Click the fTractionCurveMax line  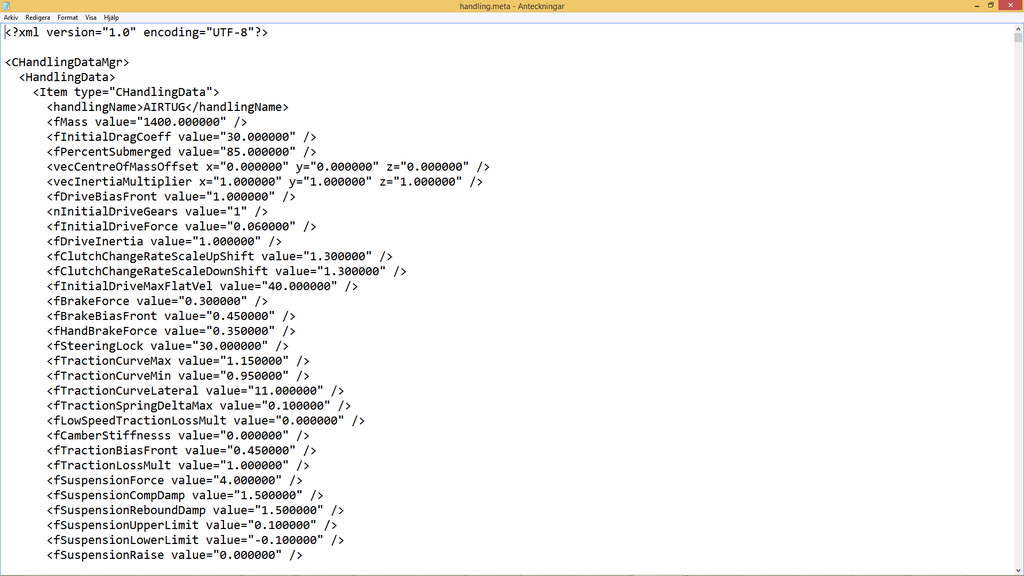(178, 361)
